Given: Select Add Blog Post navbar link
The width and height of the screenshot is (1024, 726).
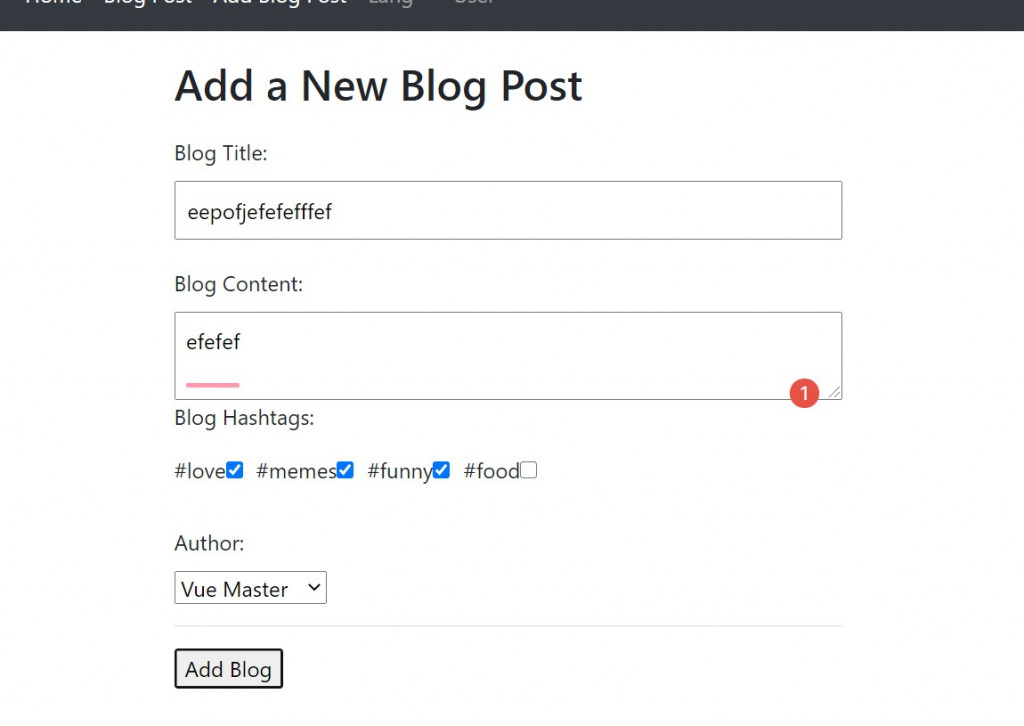Looking at the screenshot, I should 279,3.
